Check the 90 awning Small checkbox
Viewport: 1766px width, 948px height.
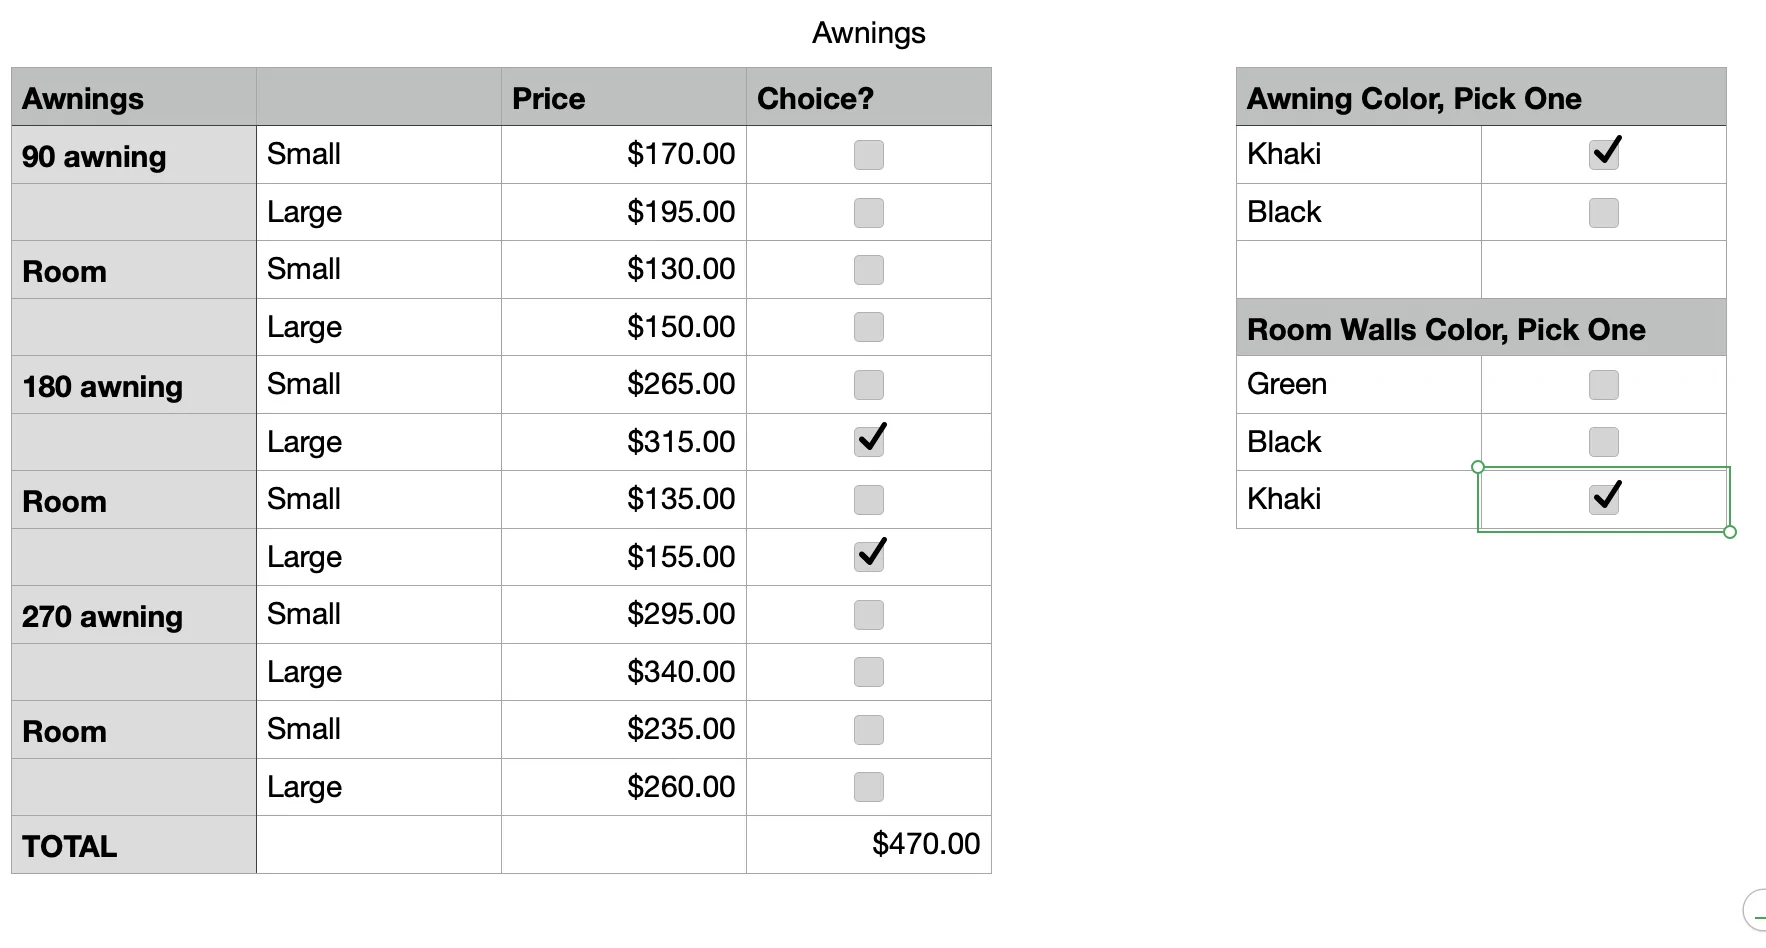click(868, 155)
